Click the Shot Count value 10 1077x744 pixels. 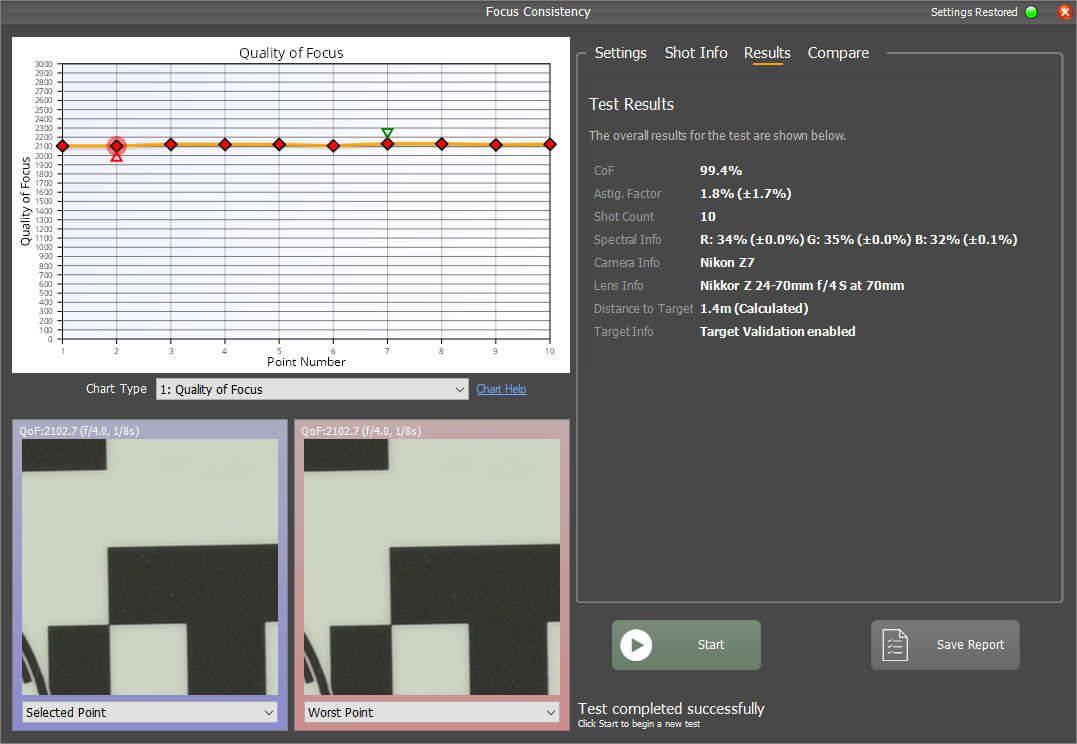click(x=707, y=217)
